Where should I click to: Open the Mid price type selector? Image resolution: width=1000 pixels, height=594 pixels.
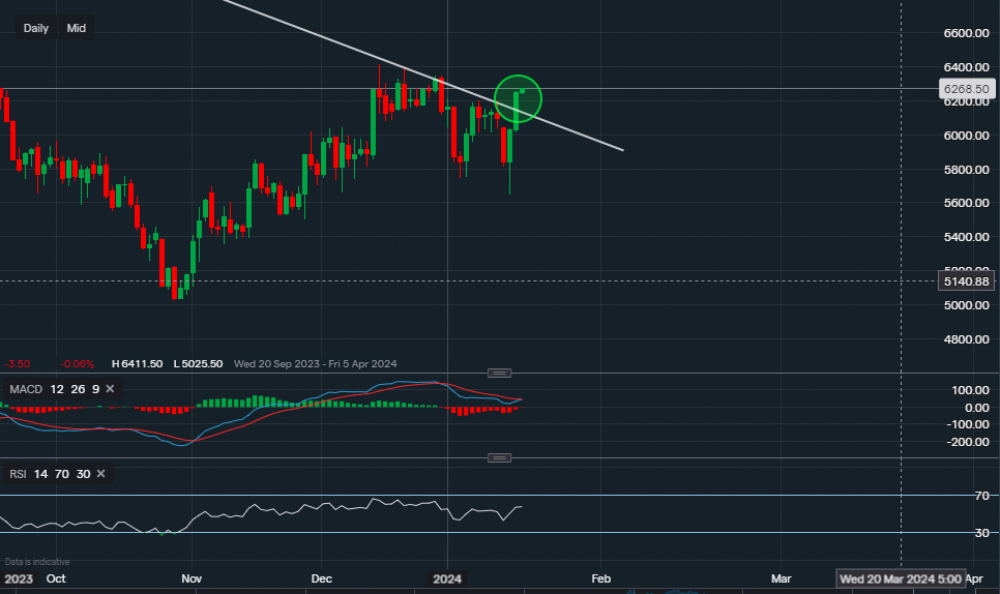click(76, 29)
